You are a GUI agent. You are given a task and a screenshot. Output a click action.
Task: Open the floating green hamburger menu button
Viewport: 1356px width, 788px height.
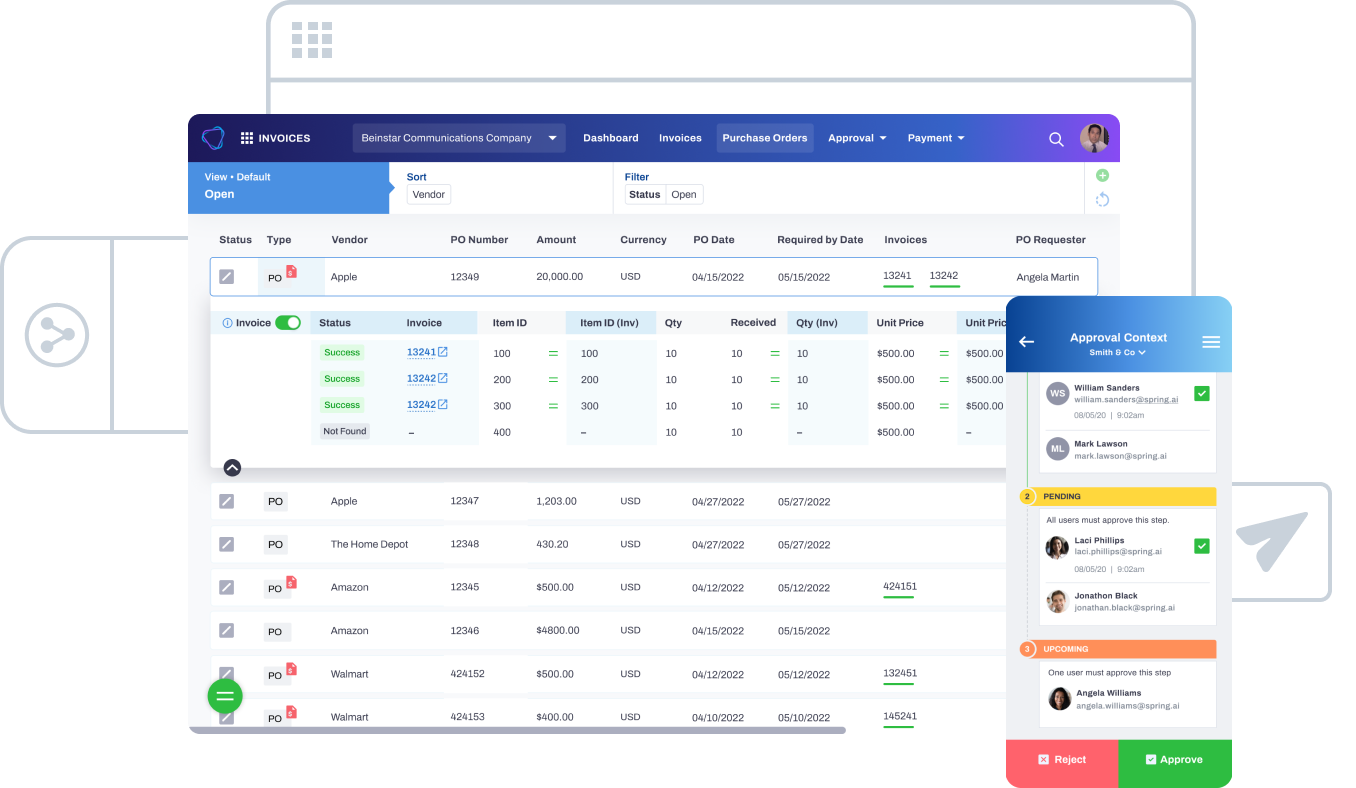tap(224, 695)
